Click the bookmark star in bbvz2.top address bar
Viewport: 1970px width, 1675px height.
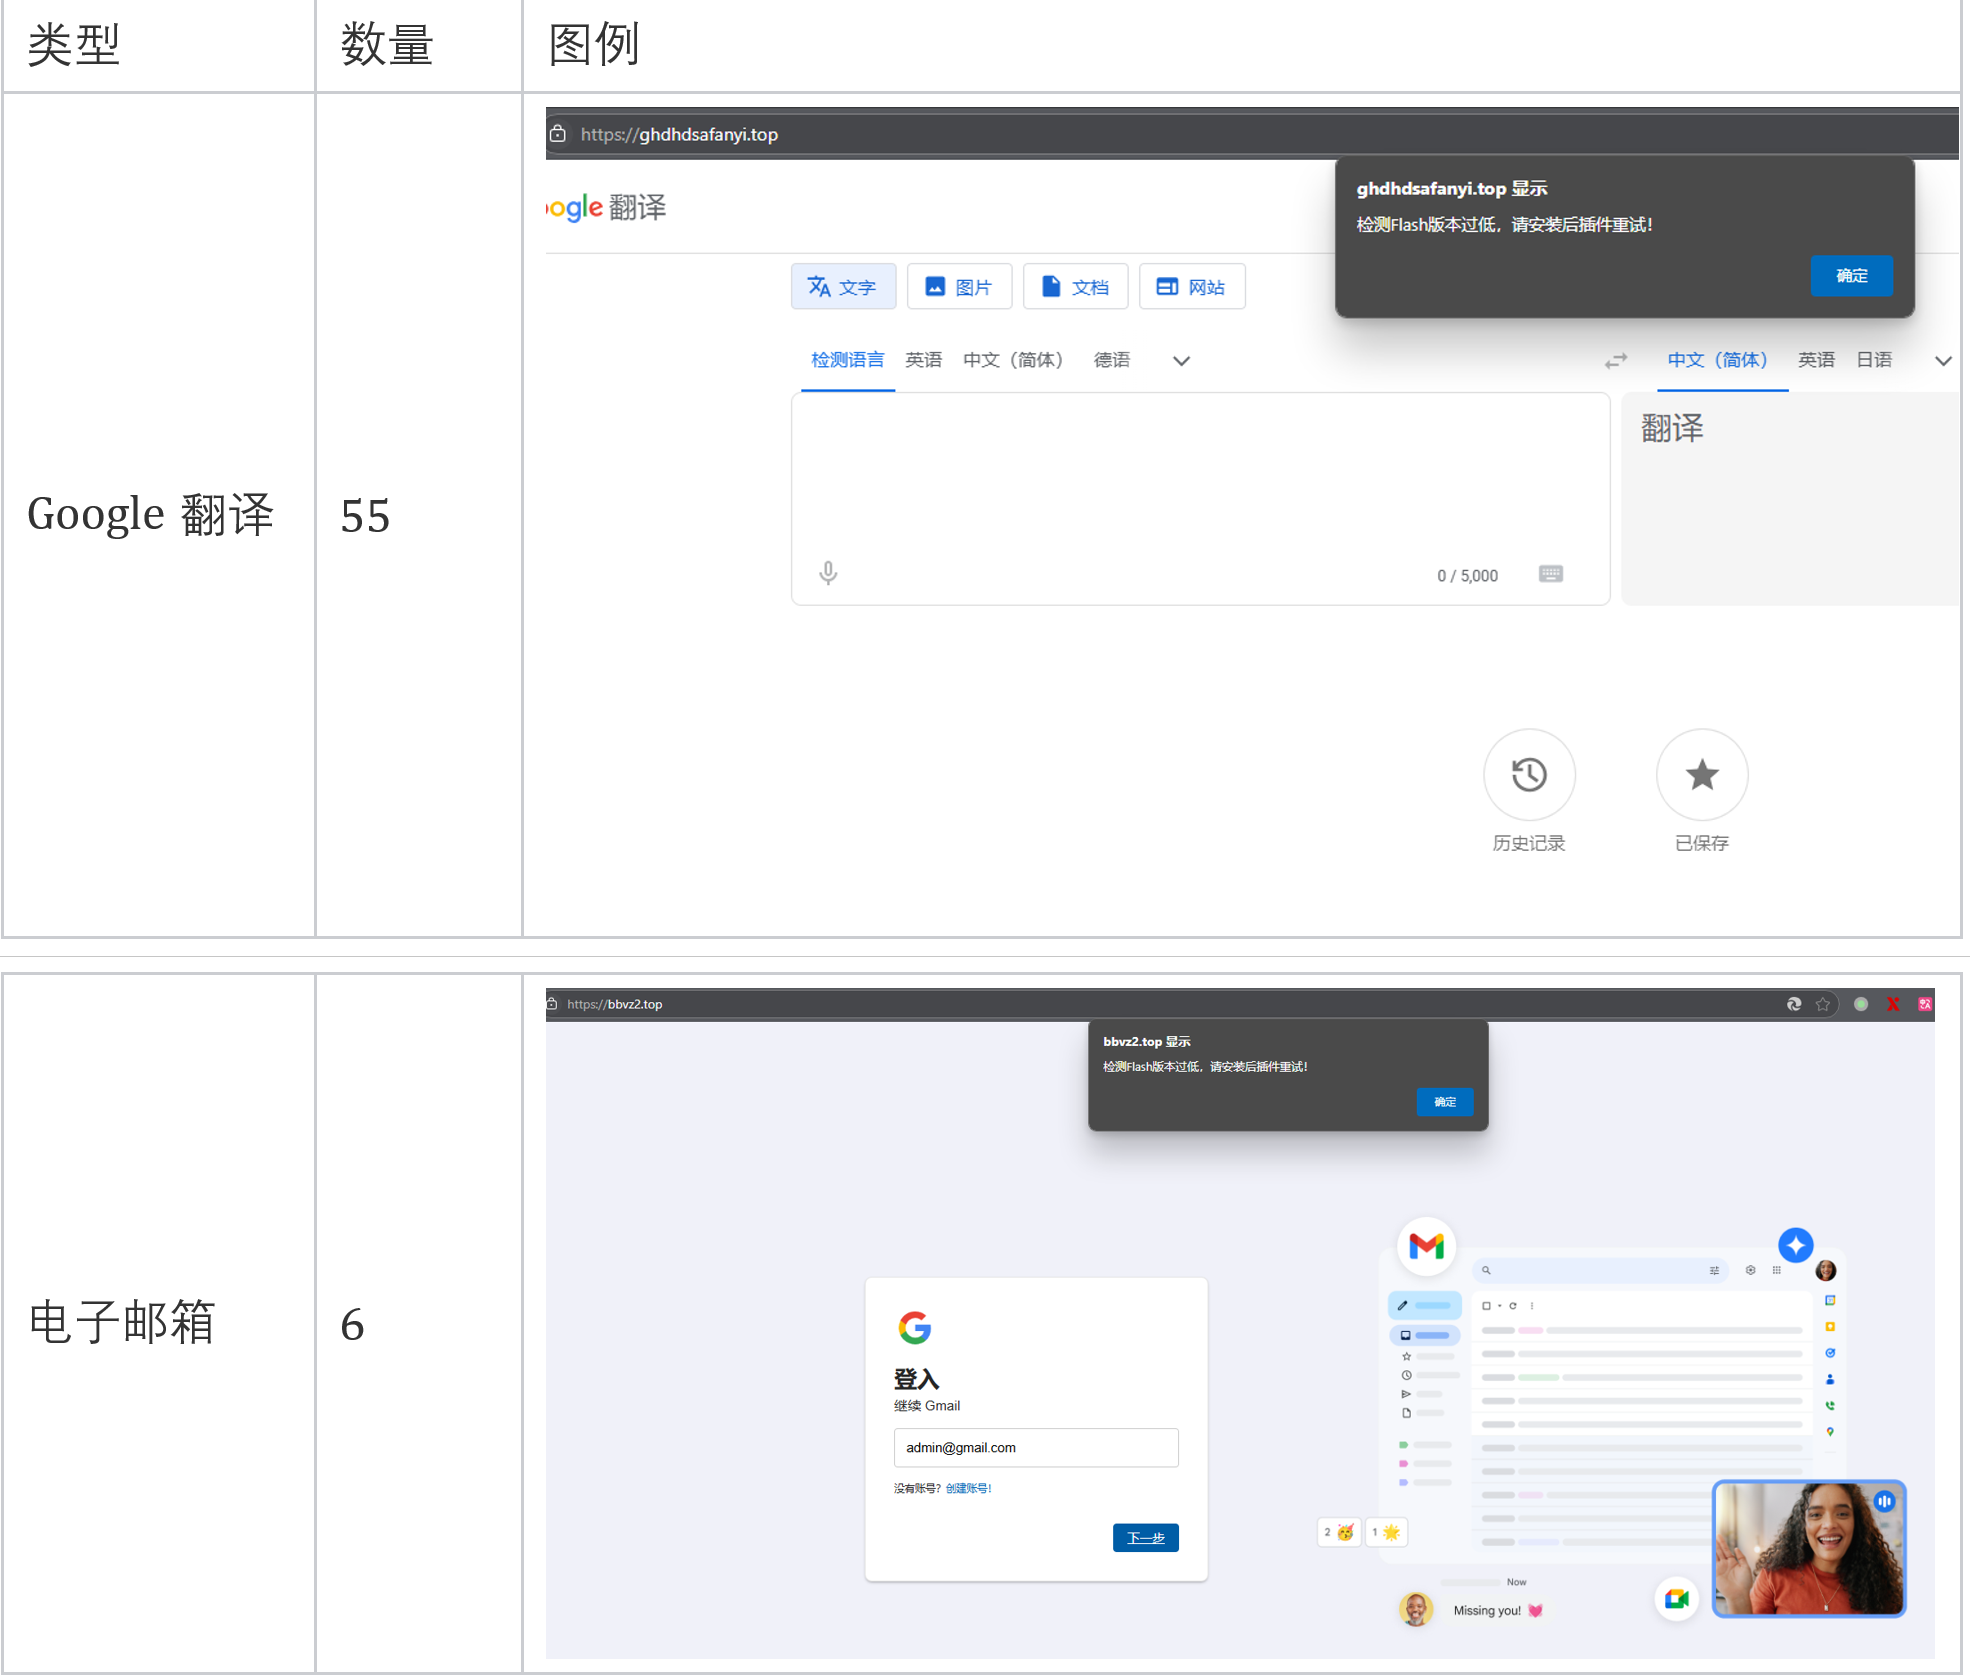[1823, 1004]
